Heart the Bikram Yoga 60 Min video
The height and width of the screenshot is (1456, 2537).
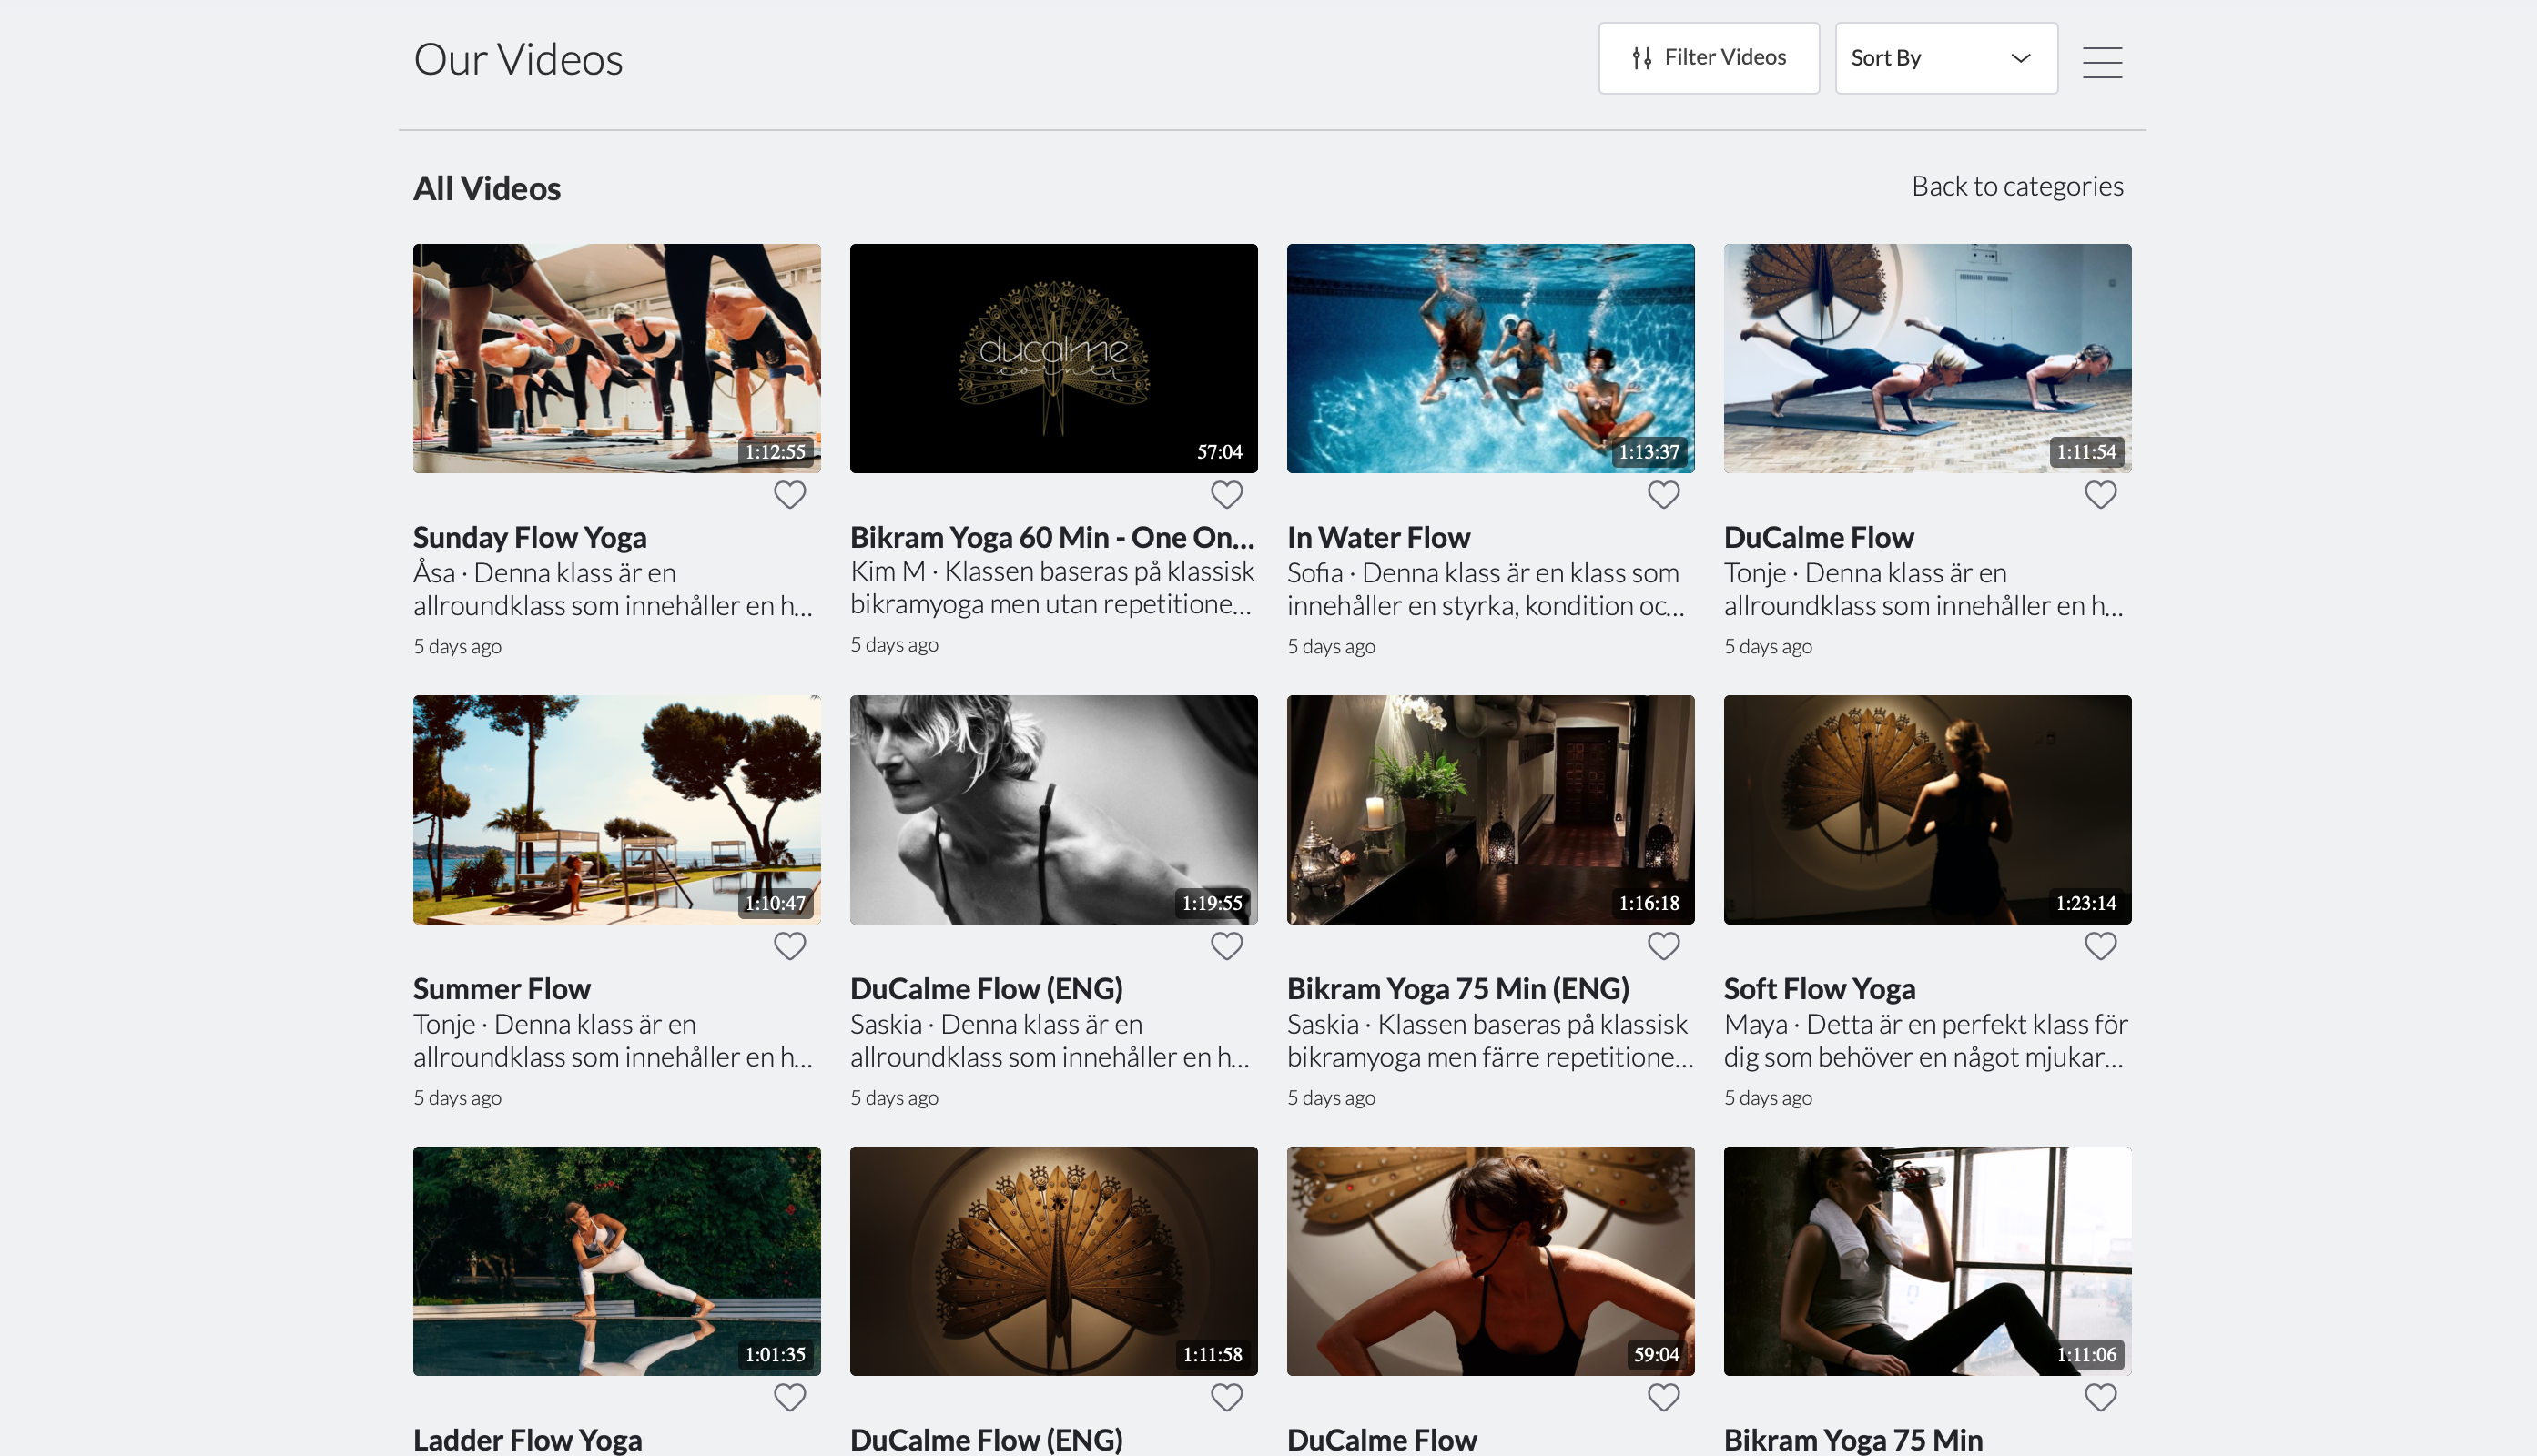pos(1226,494)
